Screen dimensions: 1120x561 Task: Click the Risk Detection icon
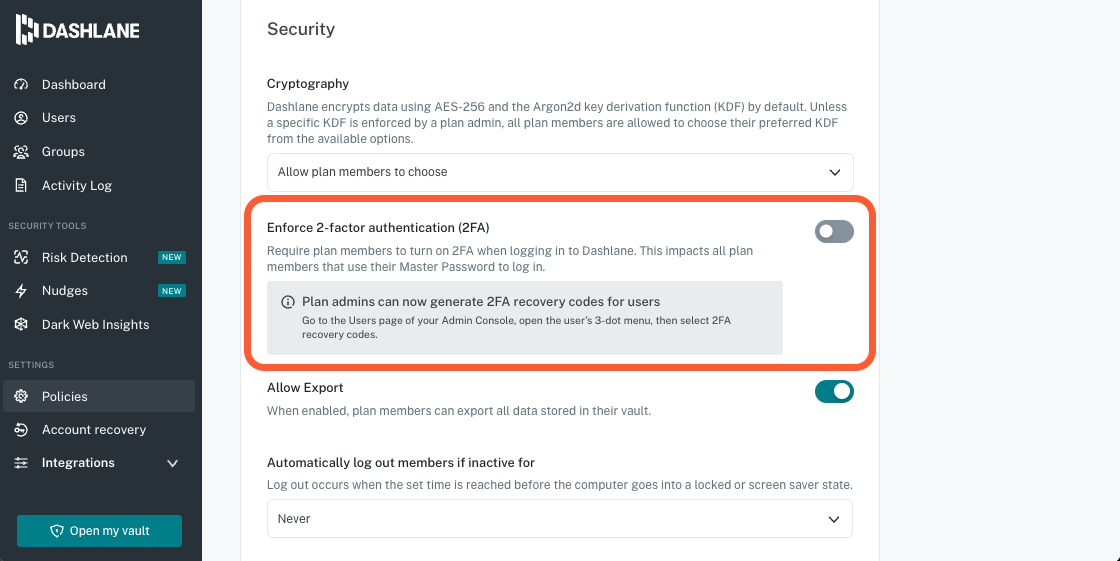pyautogui.click(x=21, y=258)
